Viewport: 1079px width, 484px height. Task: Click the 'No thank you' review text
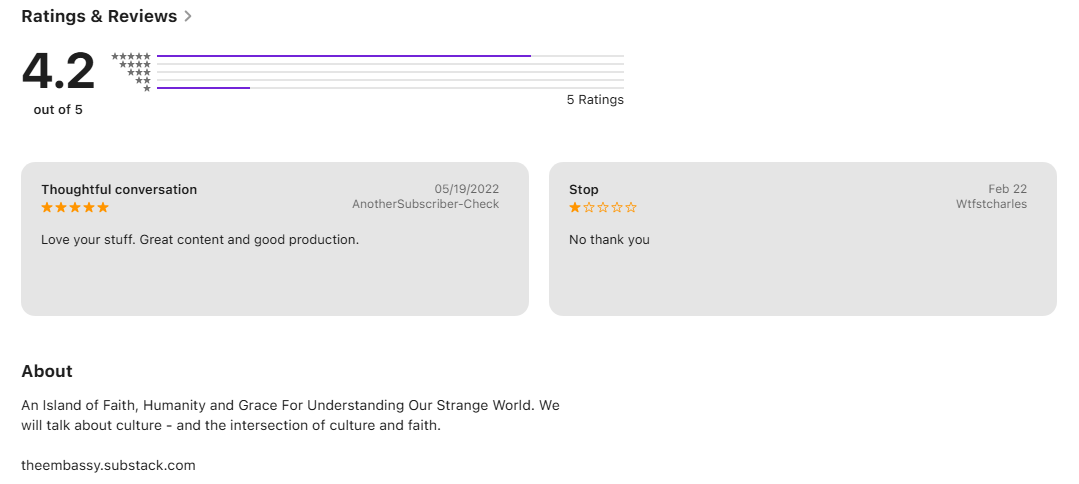tap(609, 240)
